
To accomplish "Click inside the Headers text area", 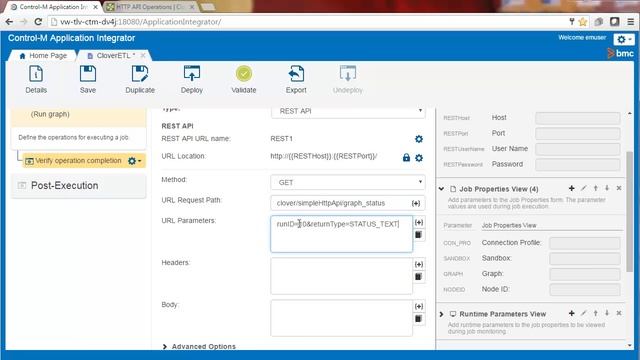I will (341, 276).
